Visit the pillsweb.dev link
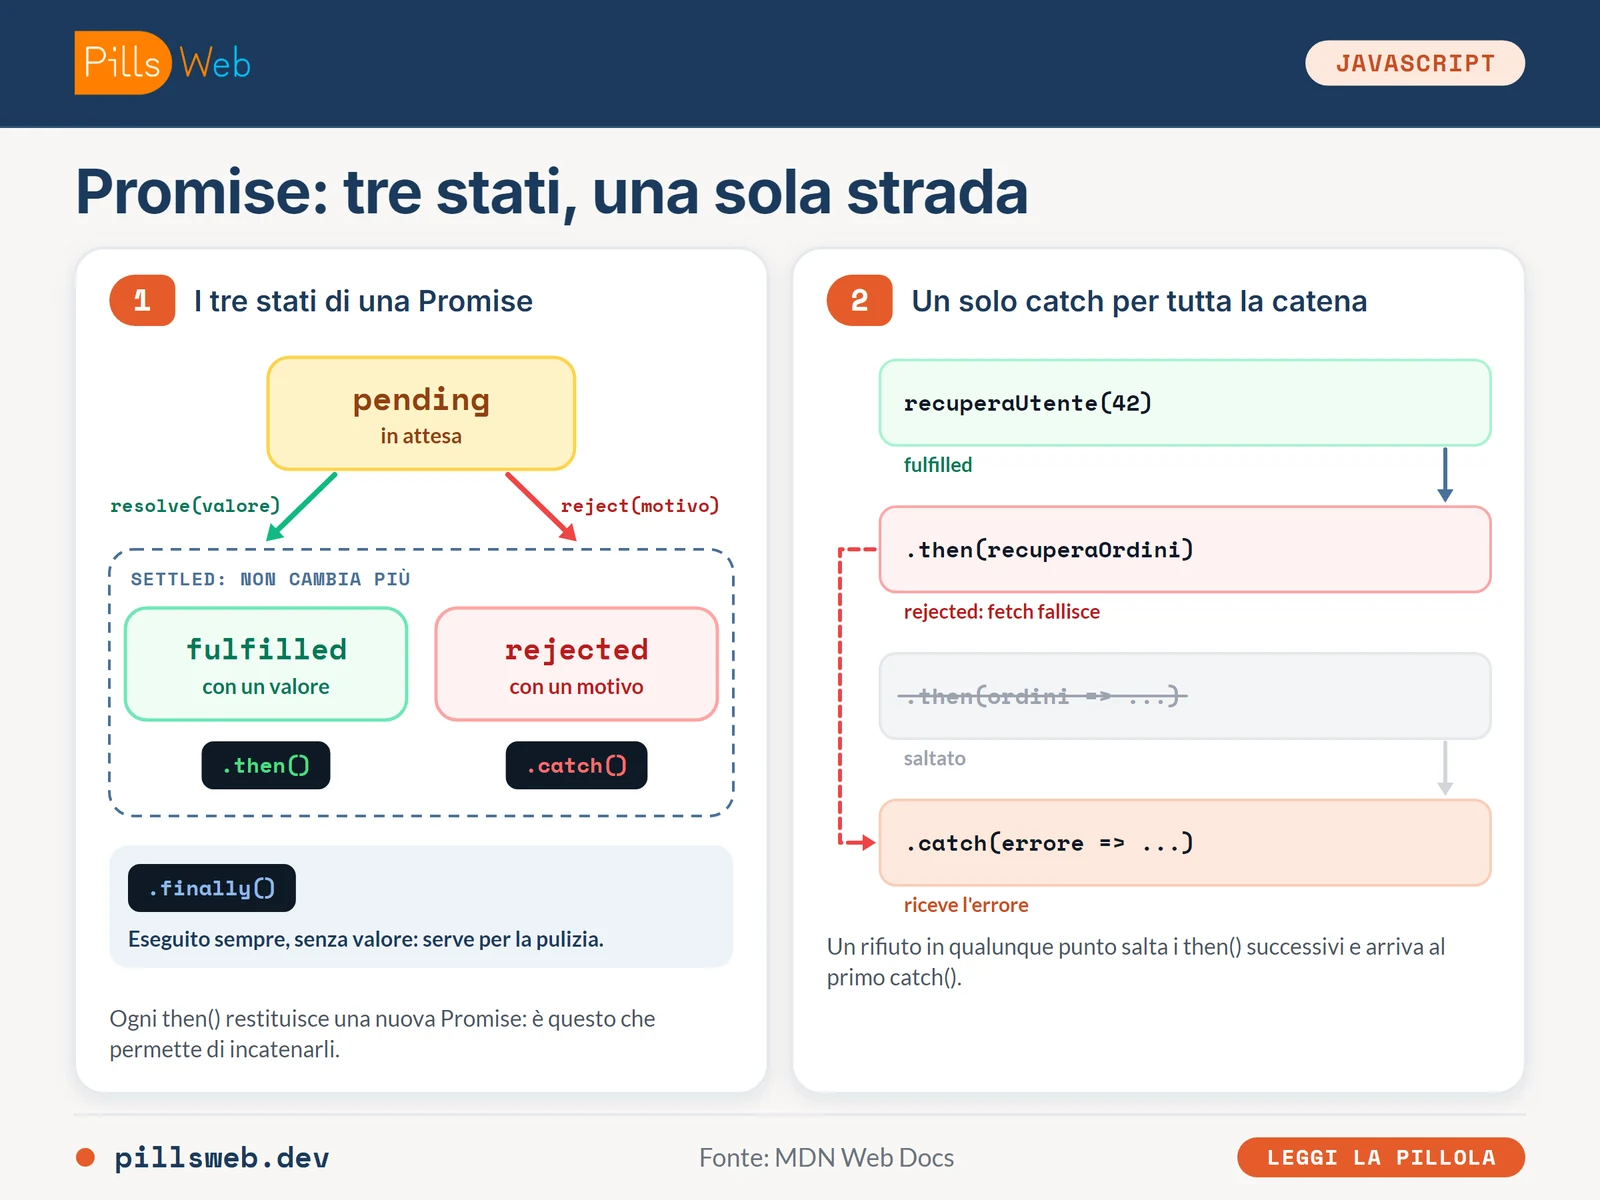 coord(222,1157)
